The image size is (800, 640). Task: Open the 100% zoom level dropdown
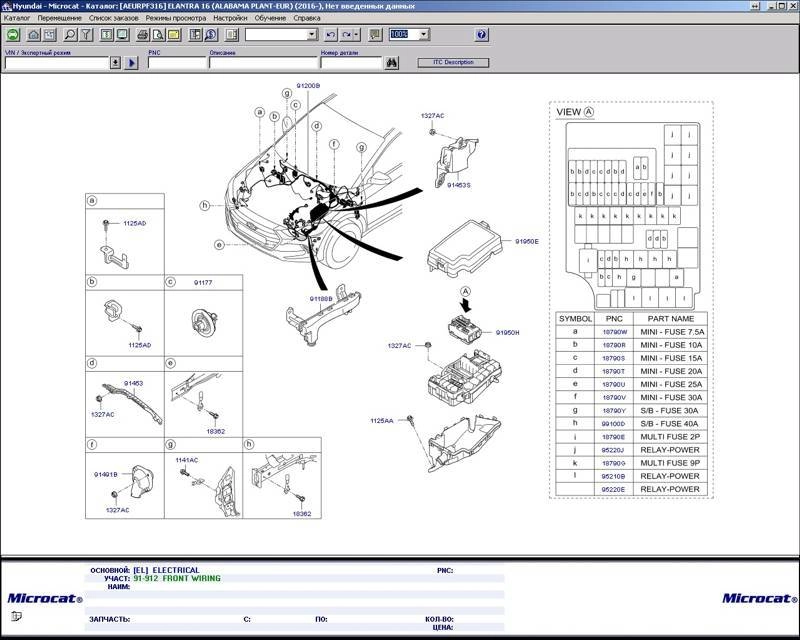tap(423, 35)
